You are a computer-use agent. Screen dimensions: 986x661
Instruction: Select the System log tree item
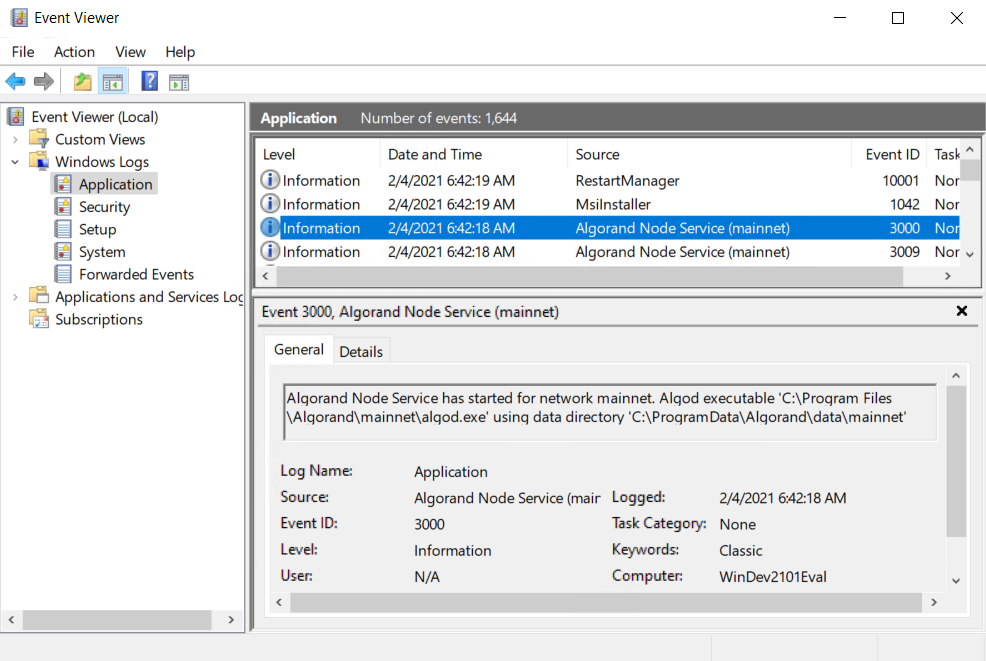[102, 252]
